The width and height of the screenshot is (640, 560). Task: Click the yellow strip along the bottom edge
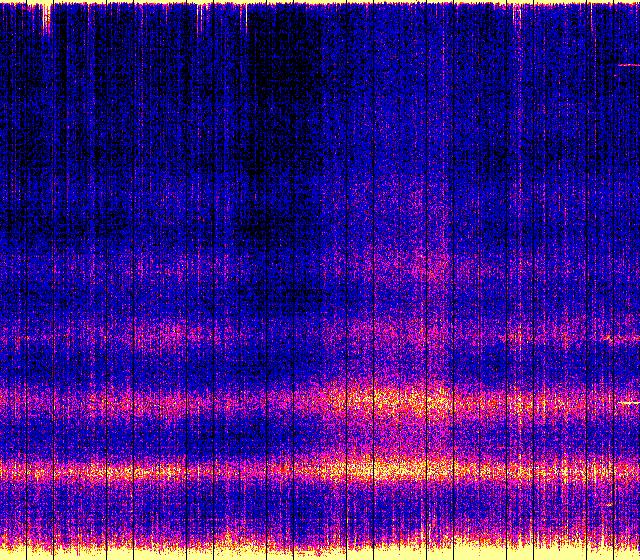click(320, 552)
